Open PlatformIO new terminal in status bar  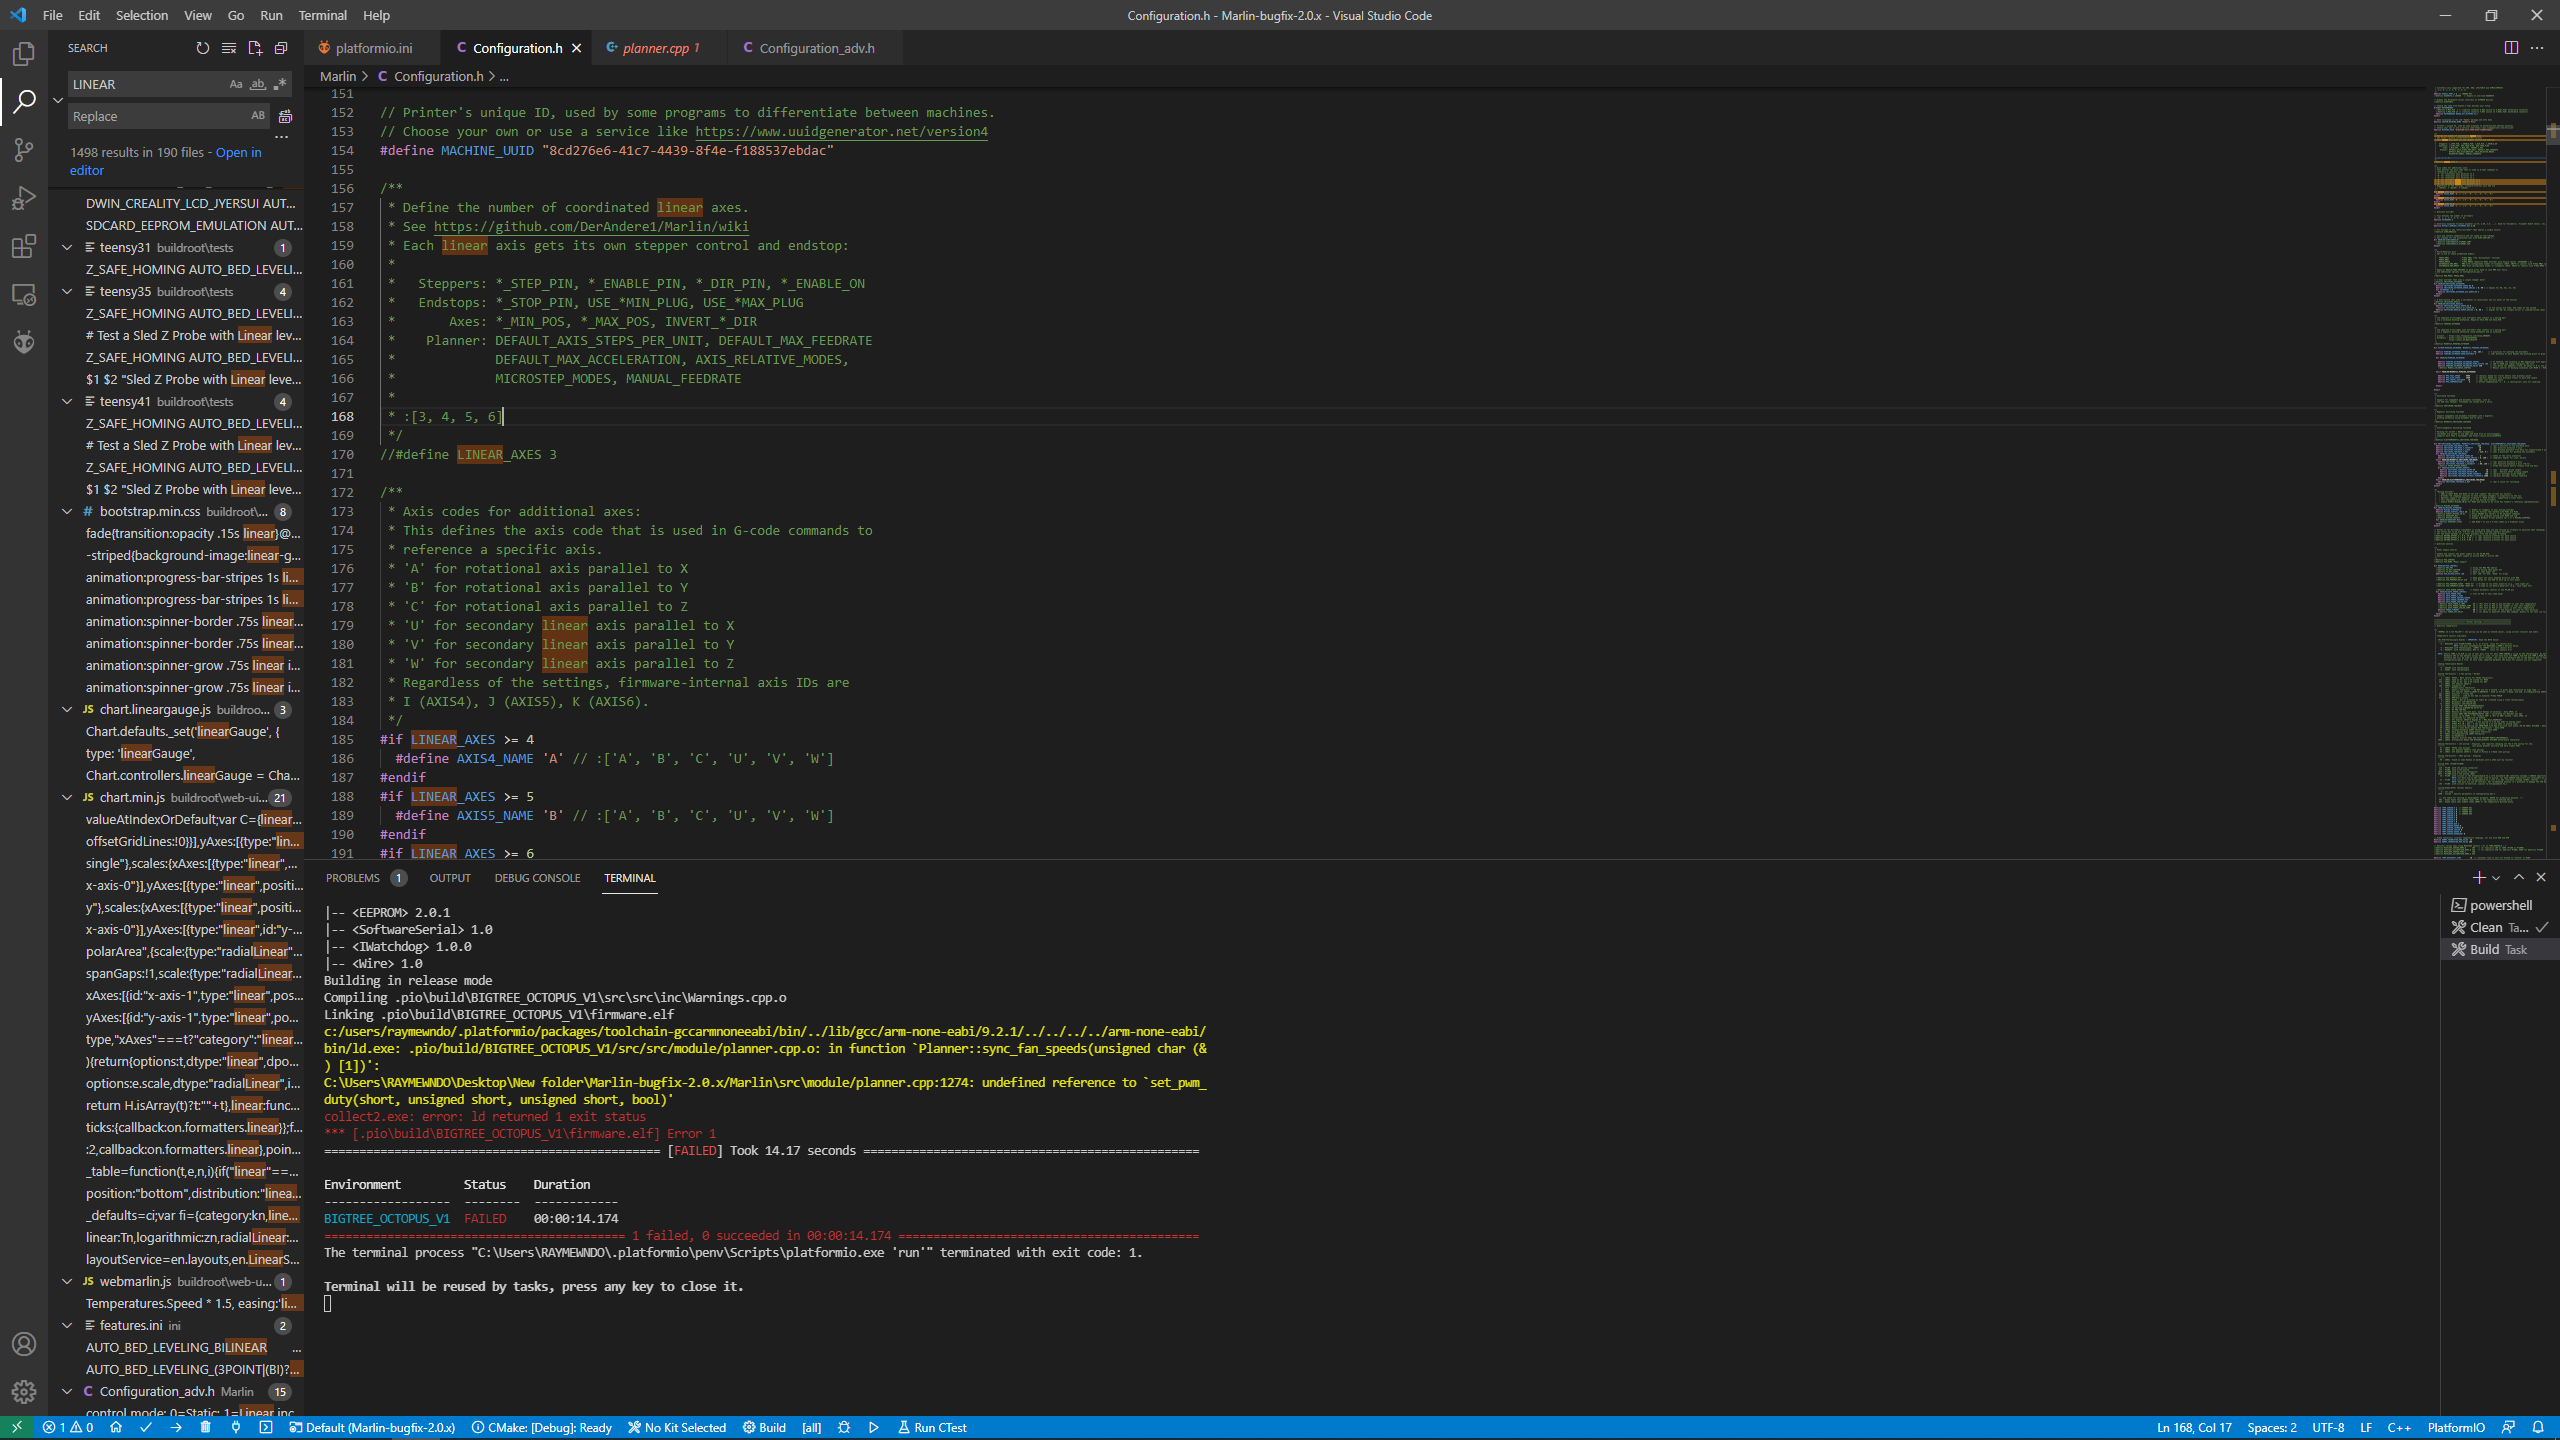266,1427
